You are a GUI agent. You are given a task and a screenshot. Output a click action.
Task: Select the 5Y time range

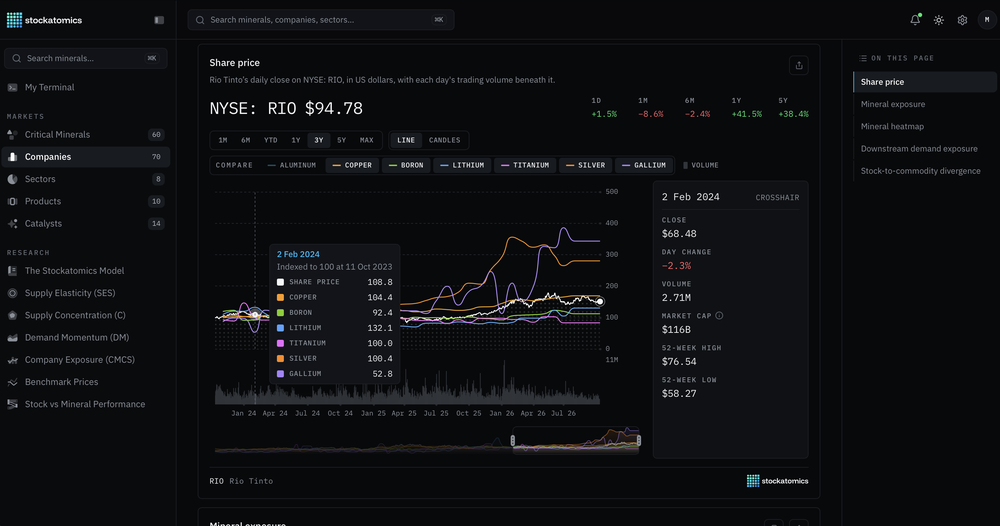click(341, 140)
